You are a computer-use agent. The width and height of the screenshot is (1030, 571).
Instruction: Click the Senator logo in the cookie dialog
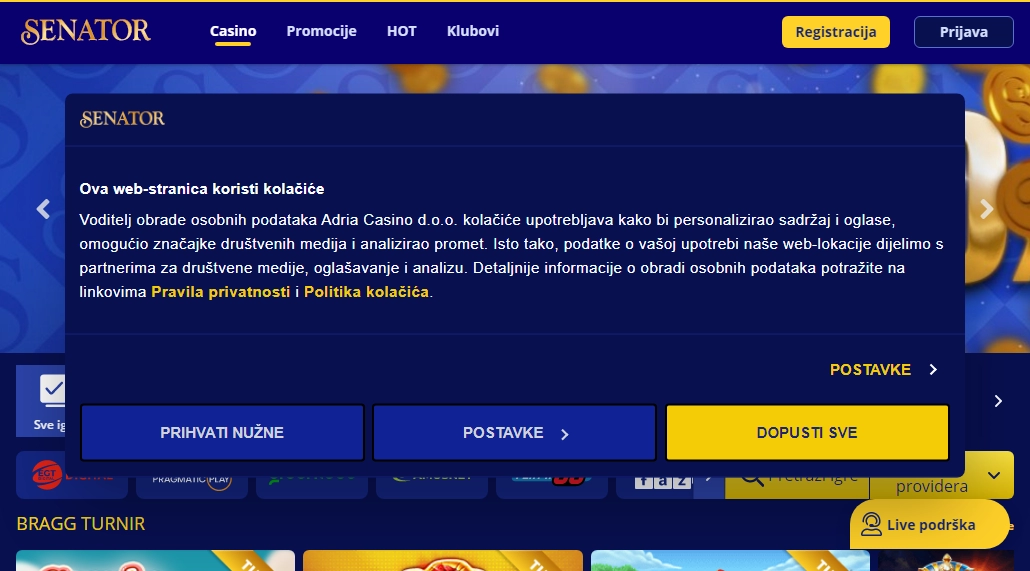(x=122, y=118)
